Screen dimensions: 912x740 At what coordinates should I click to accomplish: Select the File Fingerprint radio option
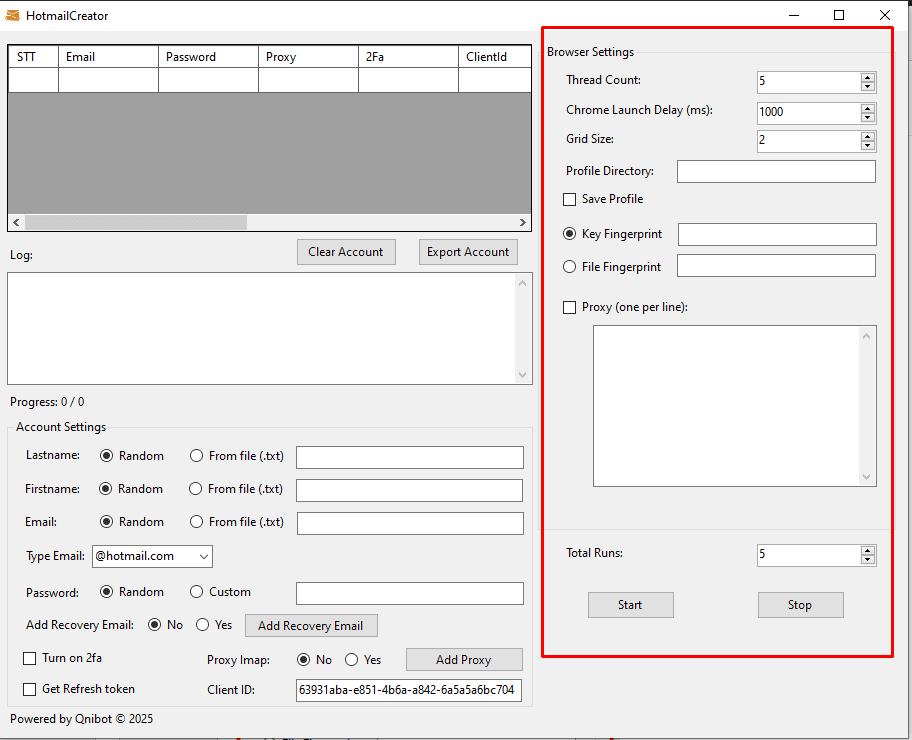[569, 267]
